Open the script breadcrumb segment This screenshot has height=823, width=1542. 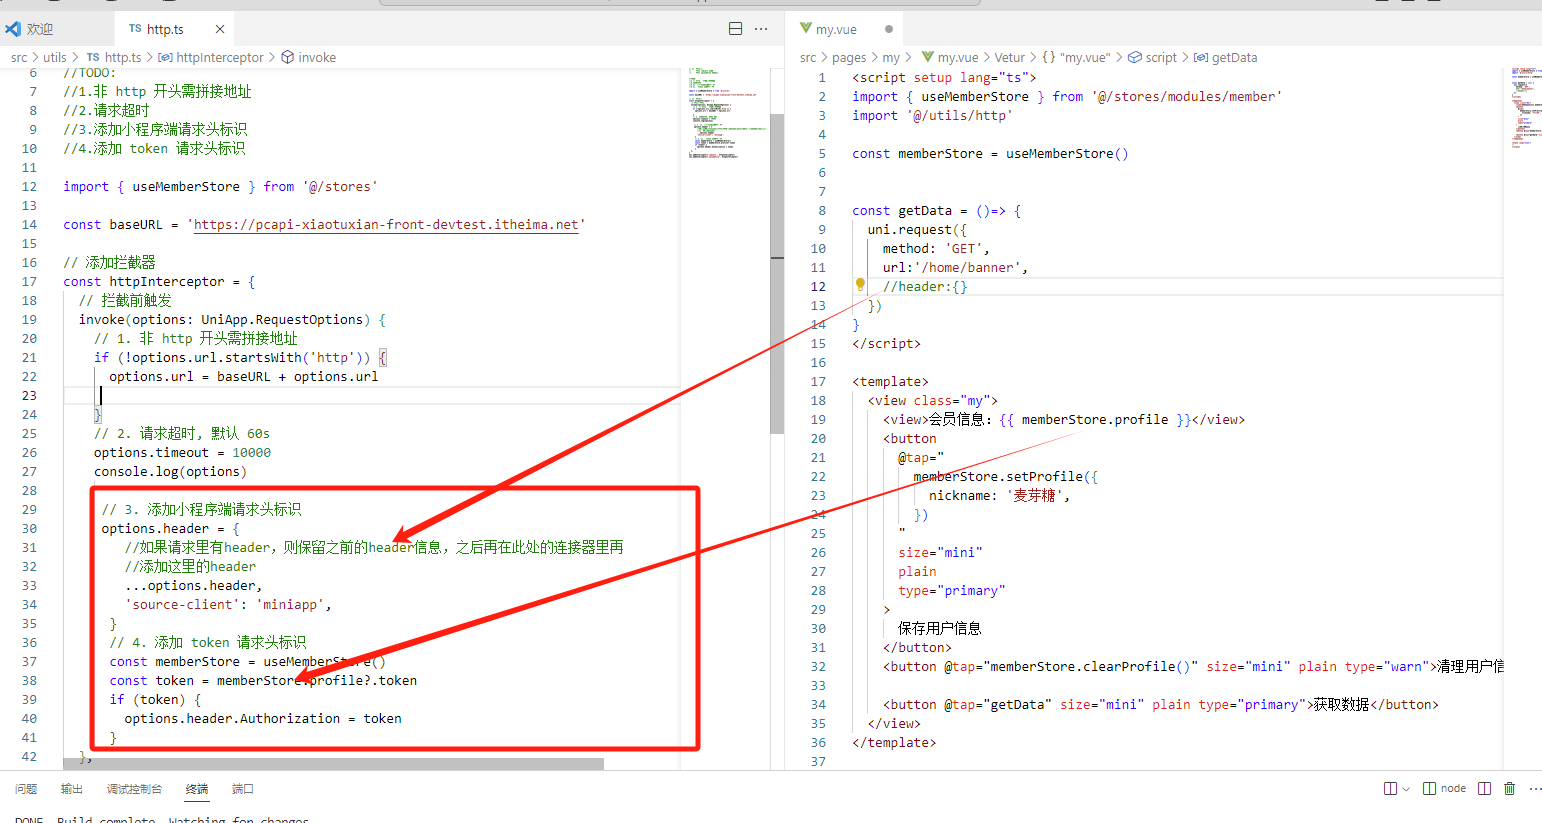[1153, 57]
